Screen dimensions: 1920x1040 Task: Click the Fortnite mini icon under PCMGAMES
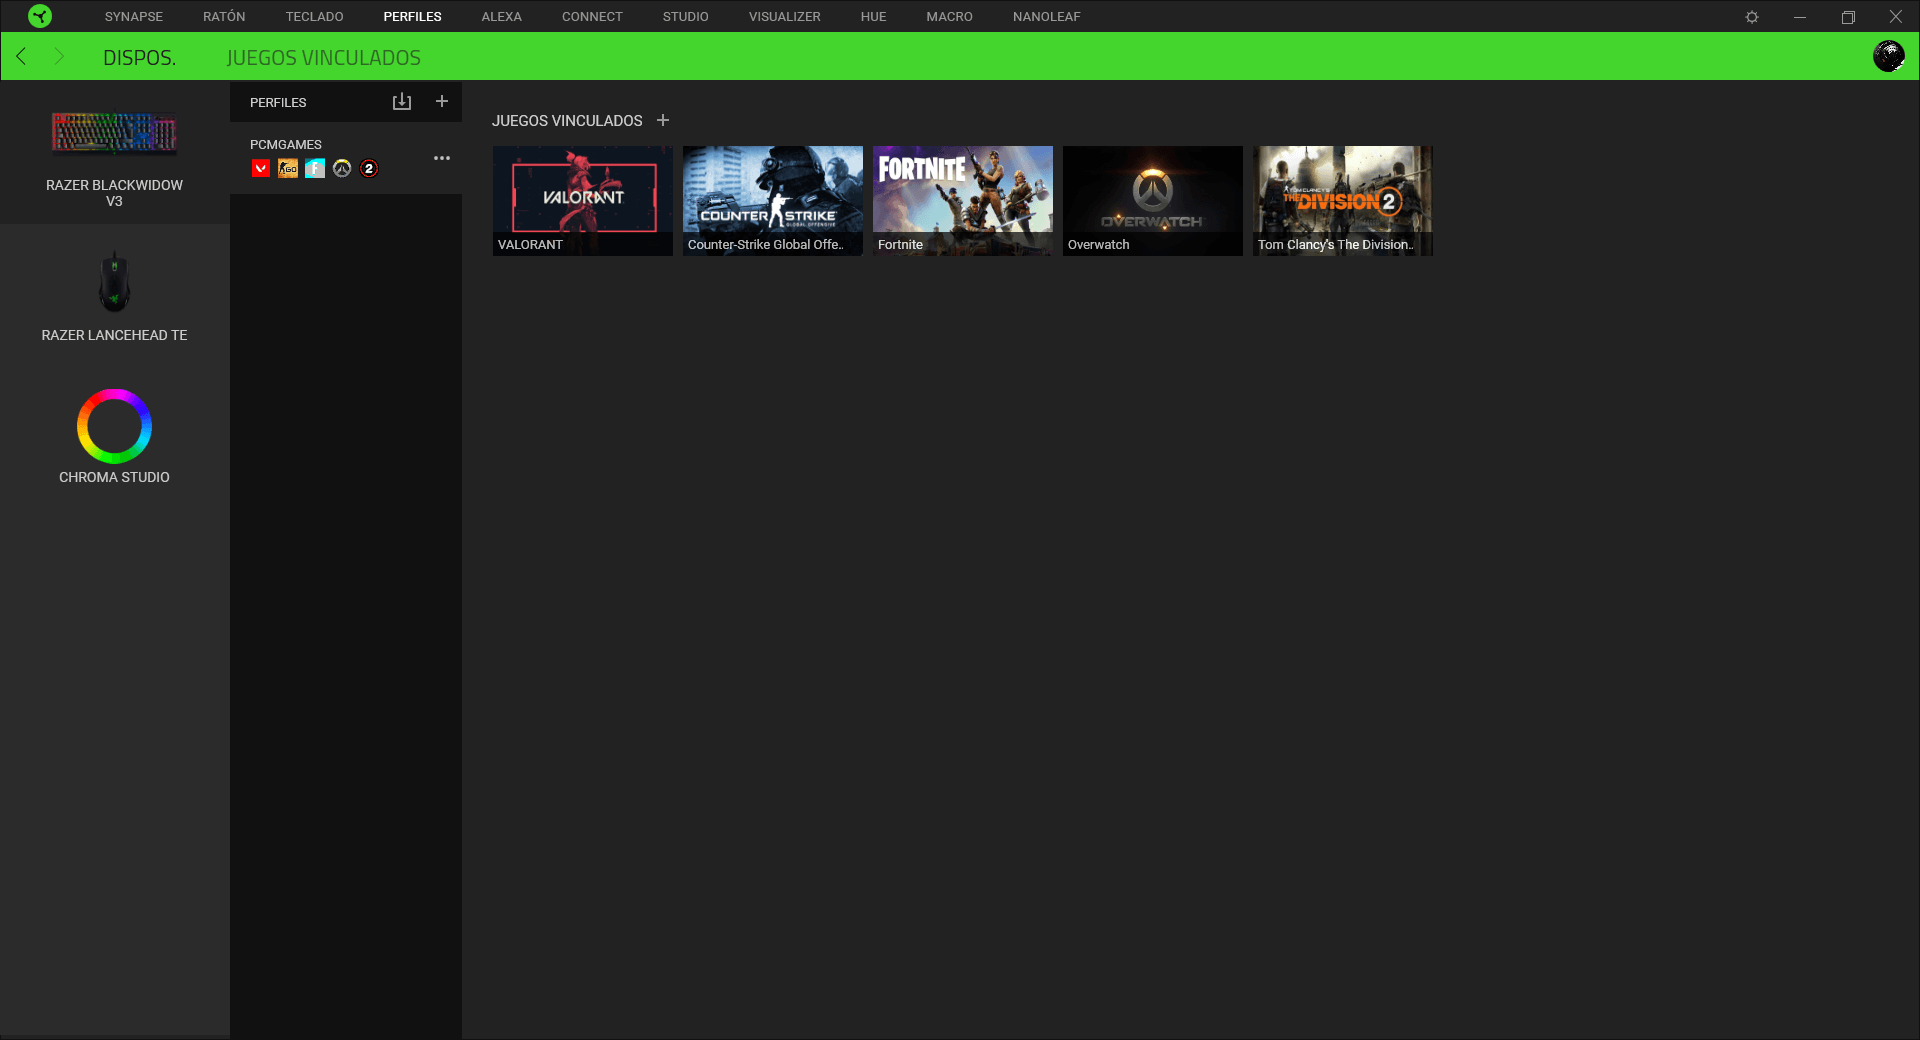pos(315,168)
